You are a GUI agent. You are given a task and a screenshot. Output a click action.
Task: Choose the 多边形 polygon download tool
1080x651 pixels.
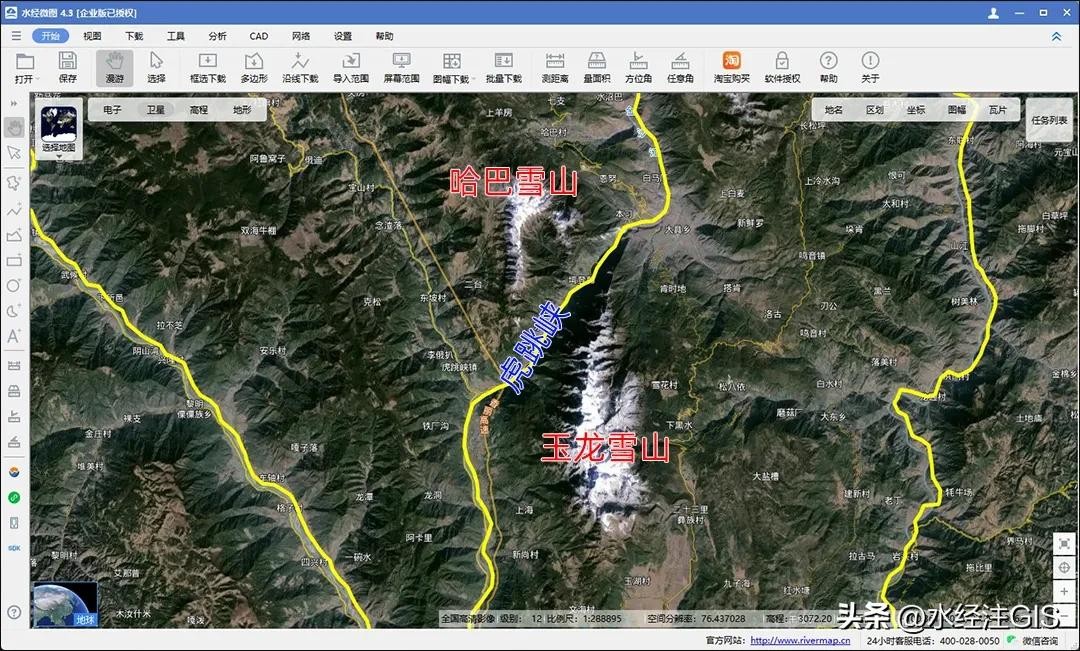(254, 66)
